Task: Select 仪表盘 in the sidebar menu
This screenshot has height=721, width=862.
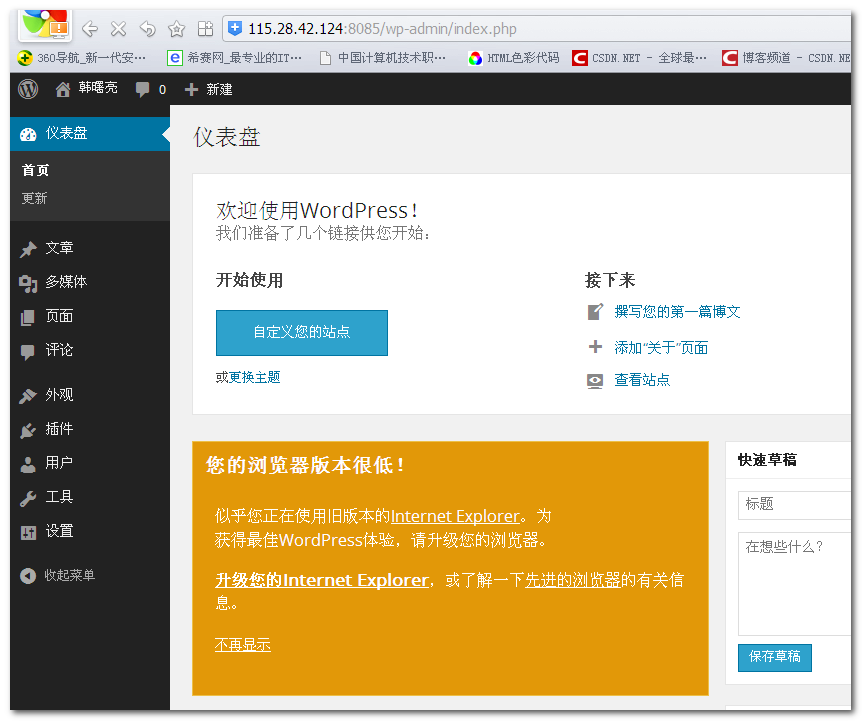Action: click(x=90, y=134)
